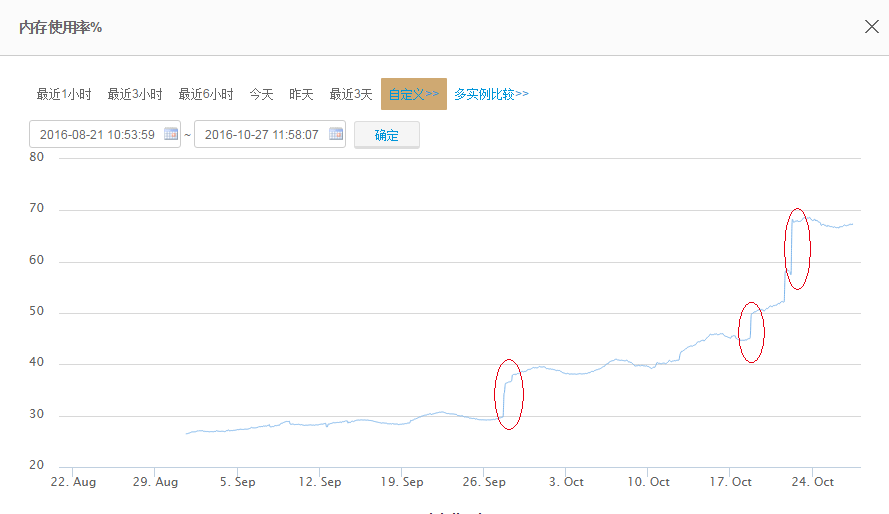
Task: Click the 12. Sep axis label
Action: (x=320, y=482)
